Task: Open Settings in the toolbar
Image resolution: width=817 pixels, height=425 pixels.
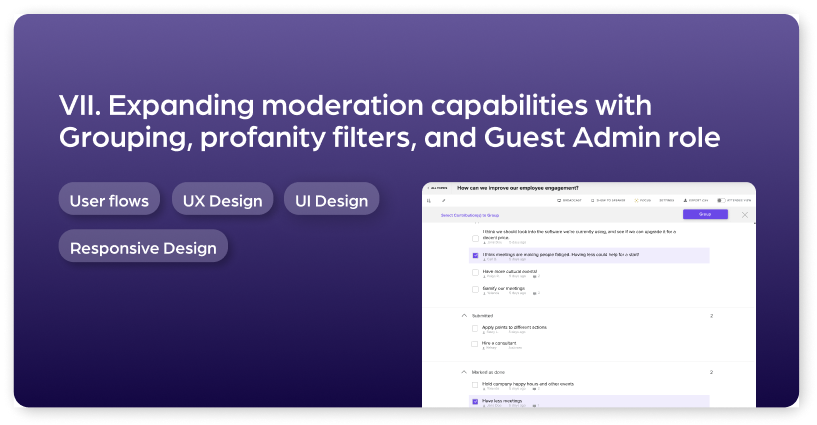Action: point(666,201)
